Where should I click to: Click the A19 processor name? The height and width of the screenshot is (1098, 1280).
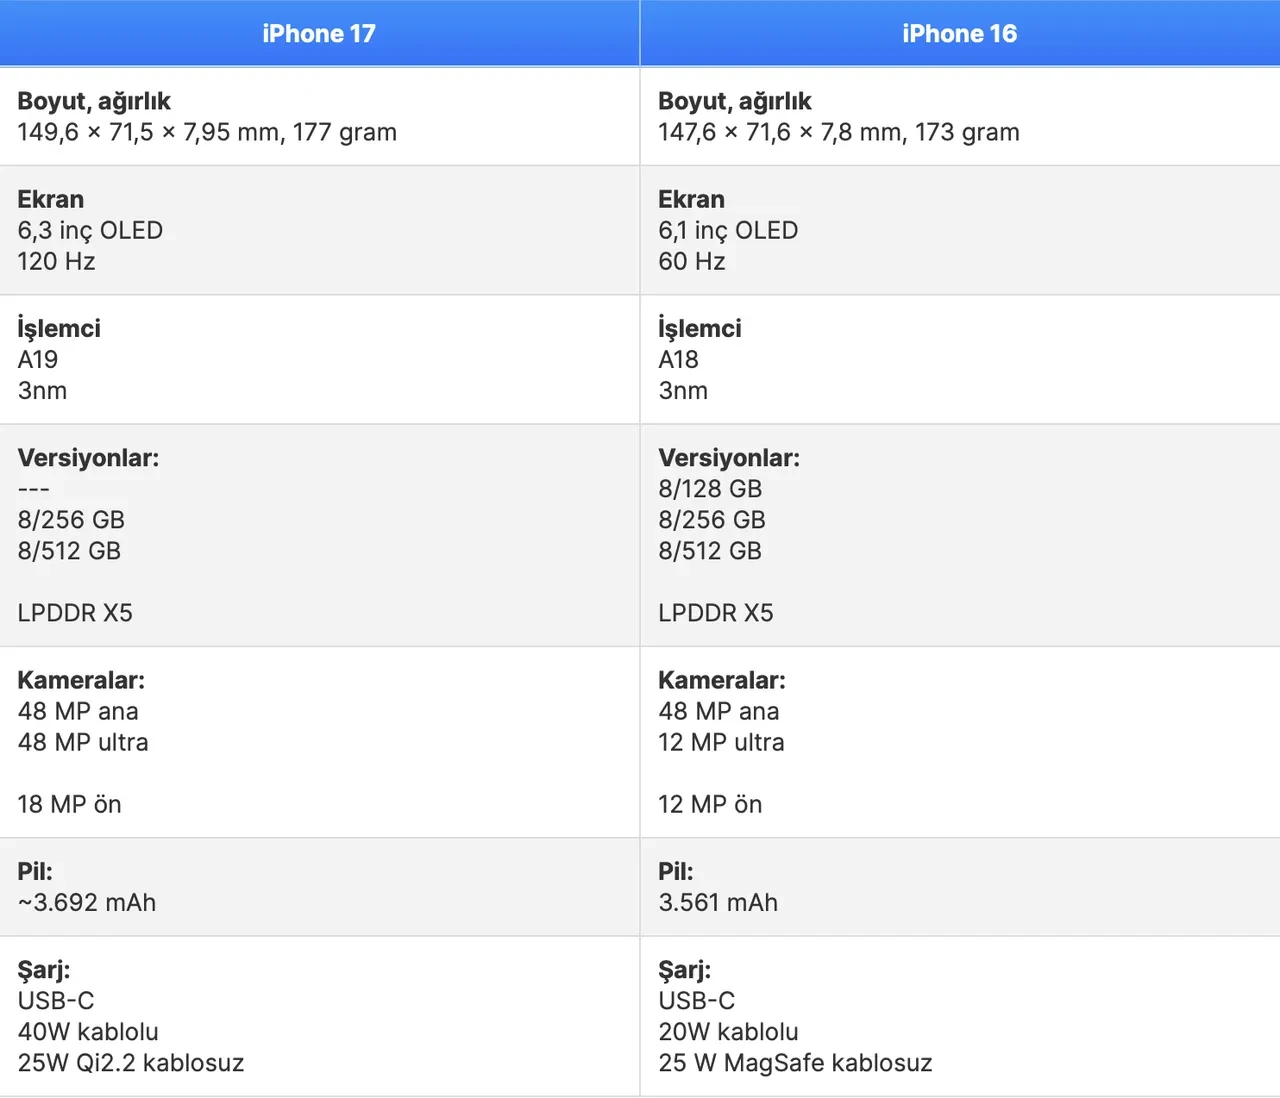pyautogui.click(x=38, y=359)
